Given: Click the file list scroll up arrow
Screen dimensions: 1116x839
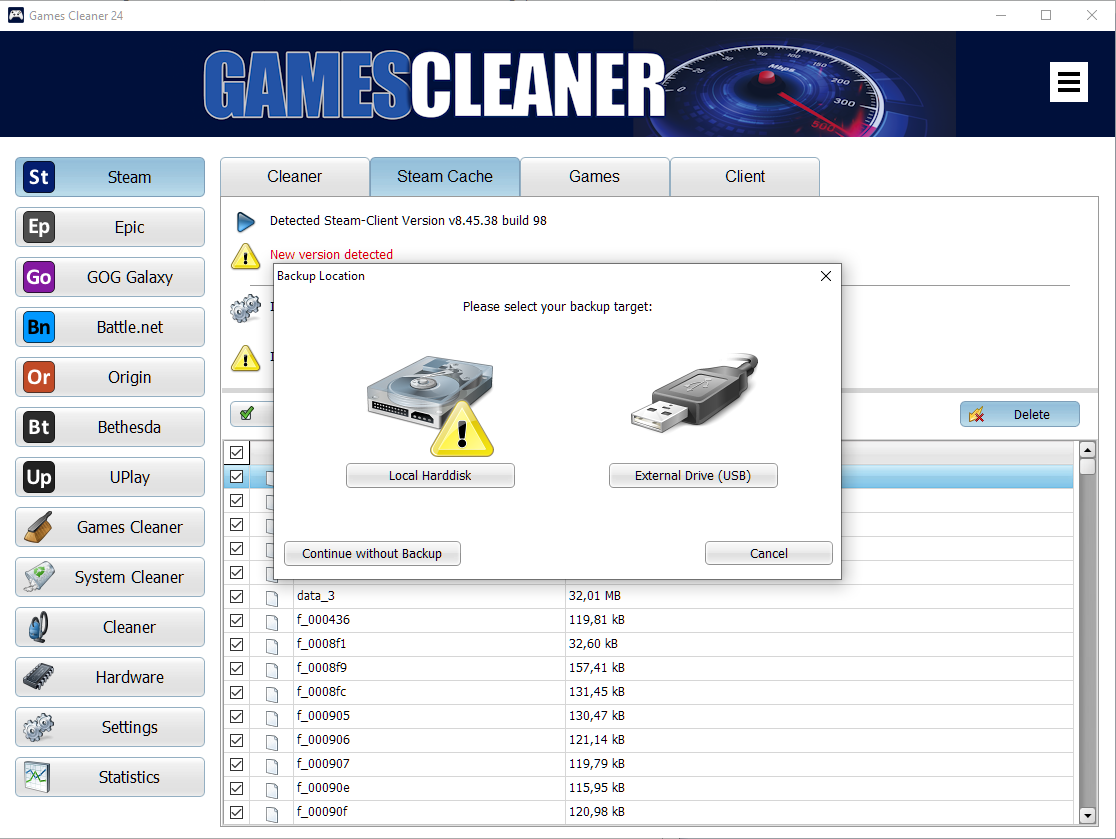Looking at the screenshot, I should tap(1087, 450).
